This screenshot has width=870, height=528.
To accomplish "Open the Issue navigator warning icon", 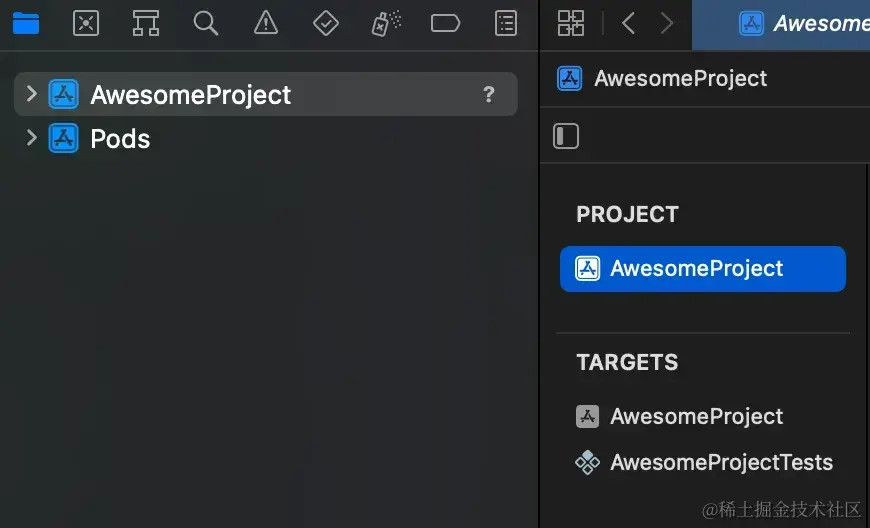I will coord(266,23).
